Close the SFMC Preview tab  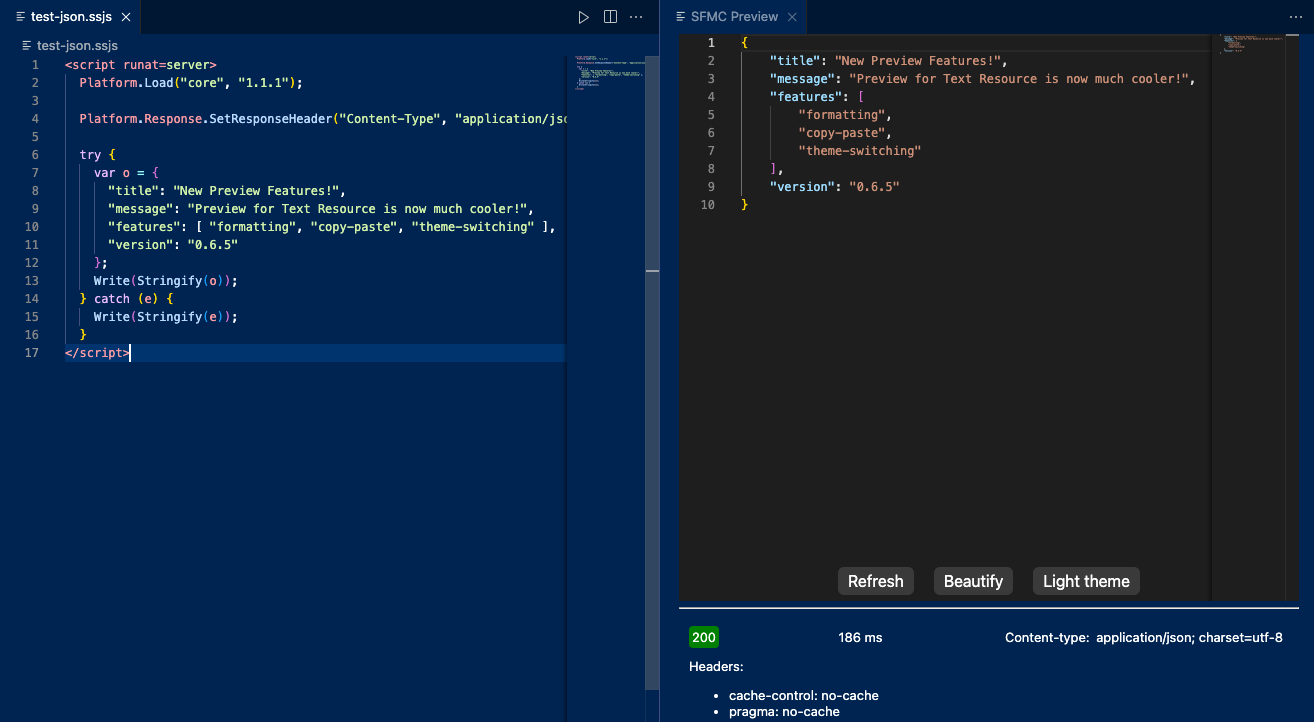click(x=792, y=17)
